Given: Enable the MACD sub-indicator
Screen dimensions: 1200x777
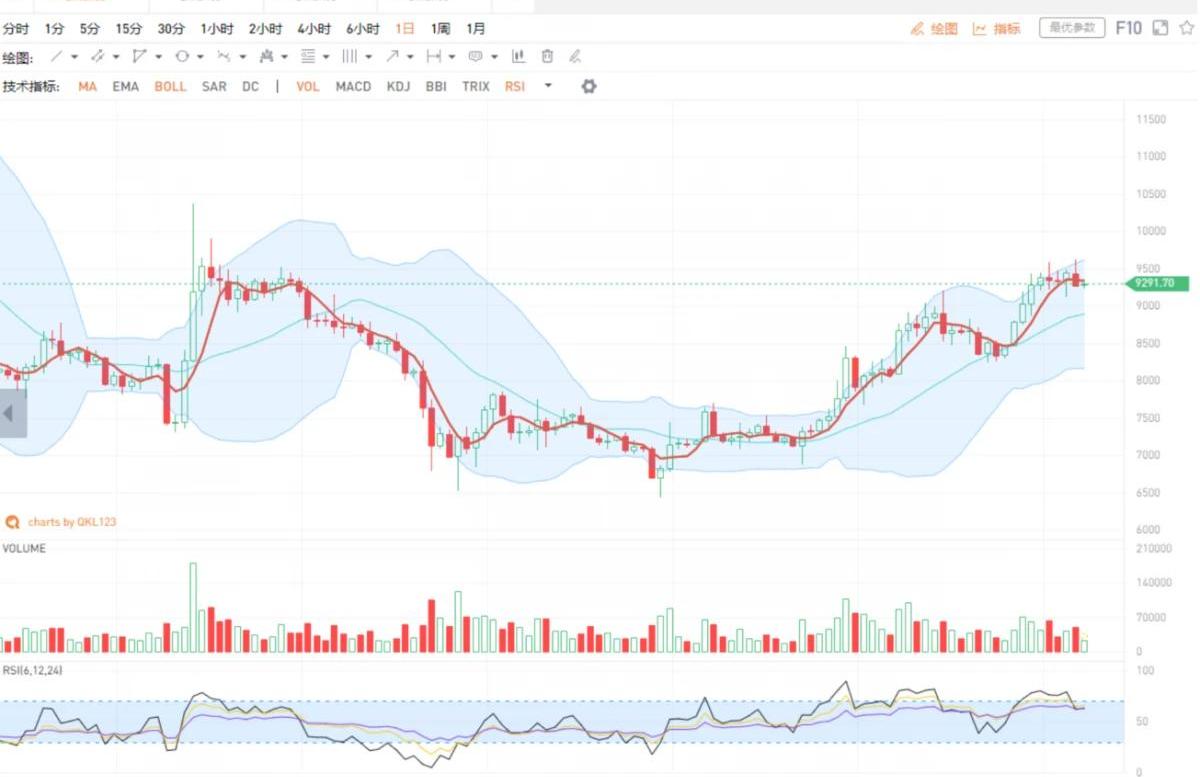Looking at the screenshot, I should pyautogui.click(x=353, y=87).
